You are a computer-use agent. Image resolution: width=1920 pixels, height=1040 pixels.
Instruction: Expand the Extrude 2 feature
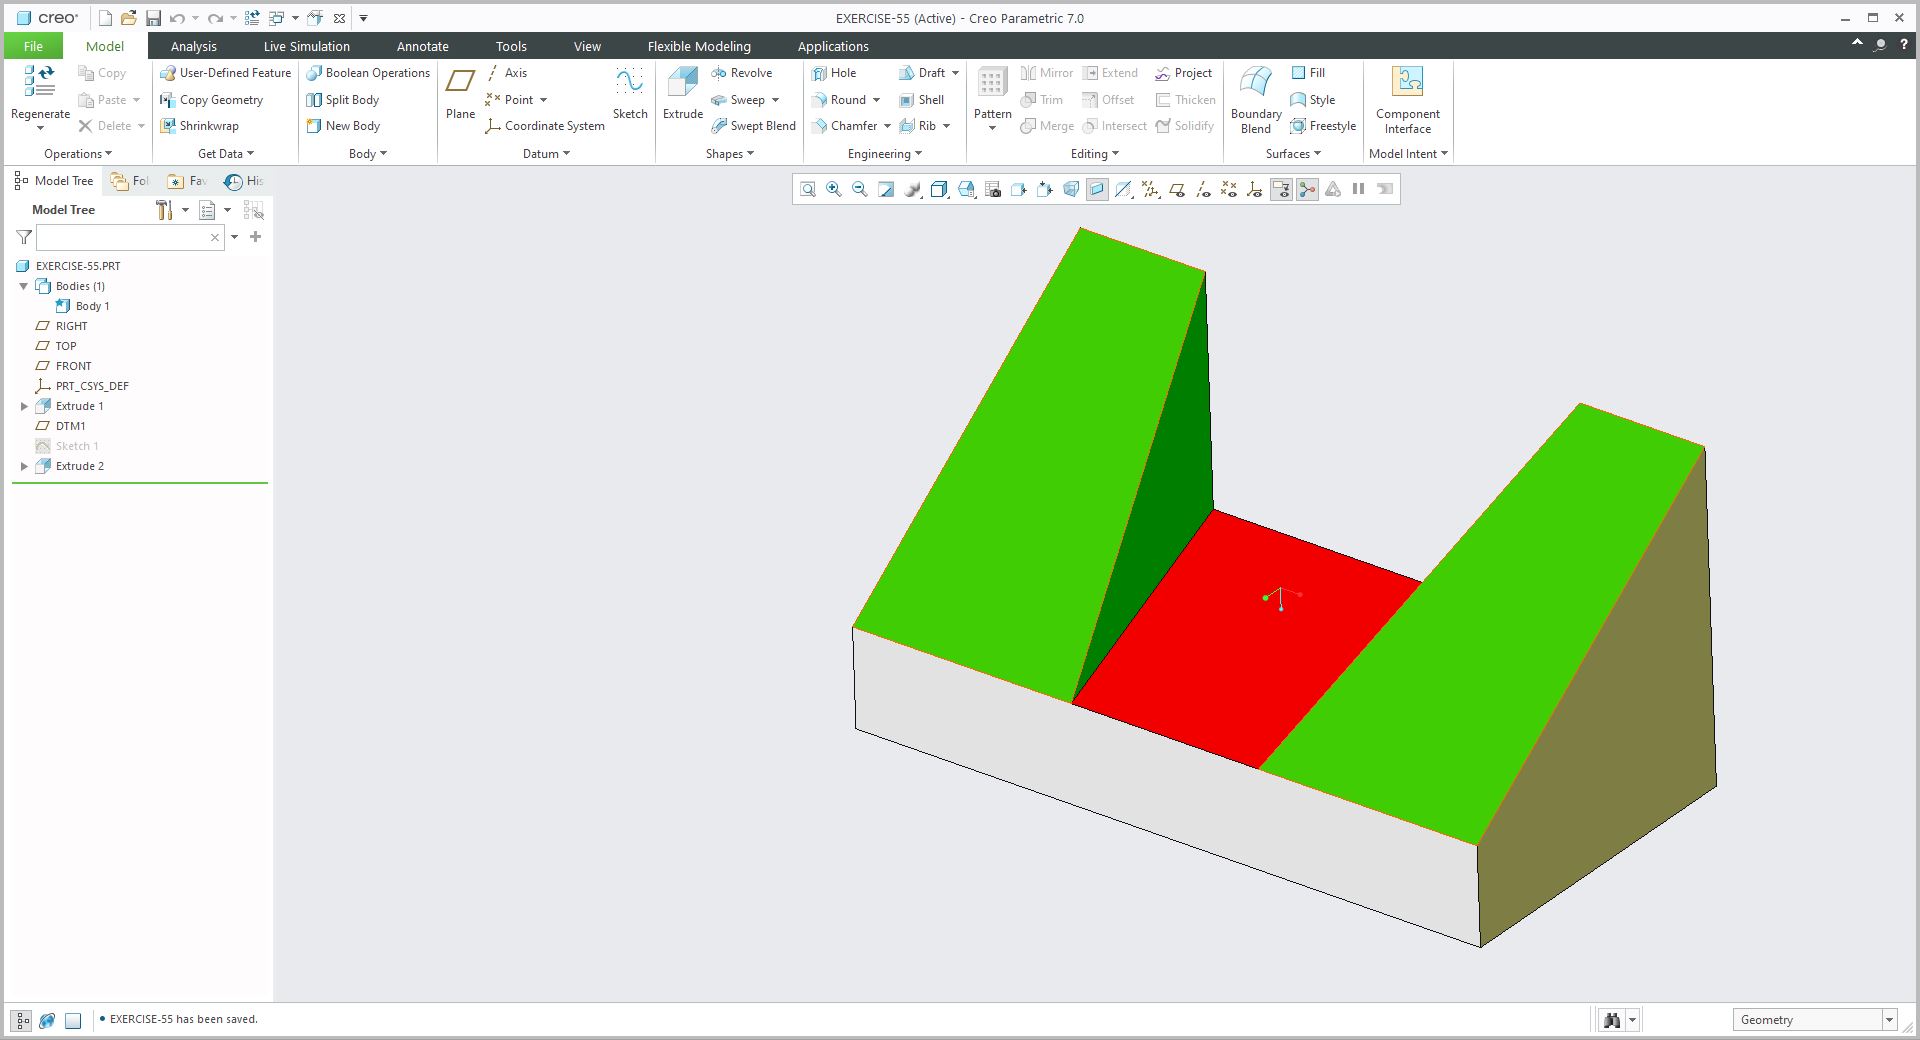pos(24,466)
